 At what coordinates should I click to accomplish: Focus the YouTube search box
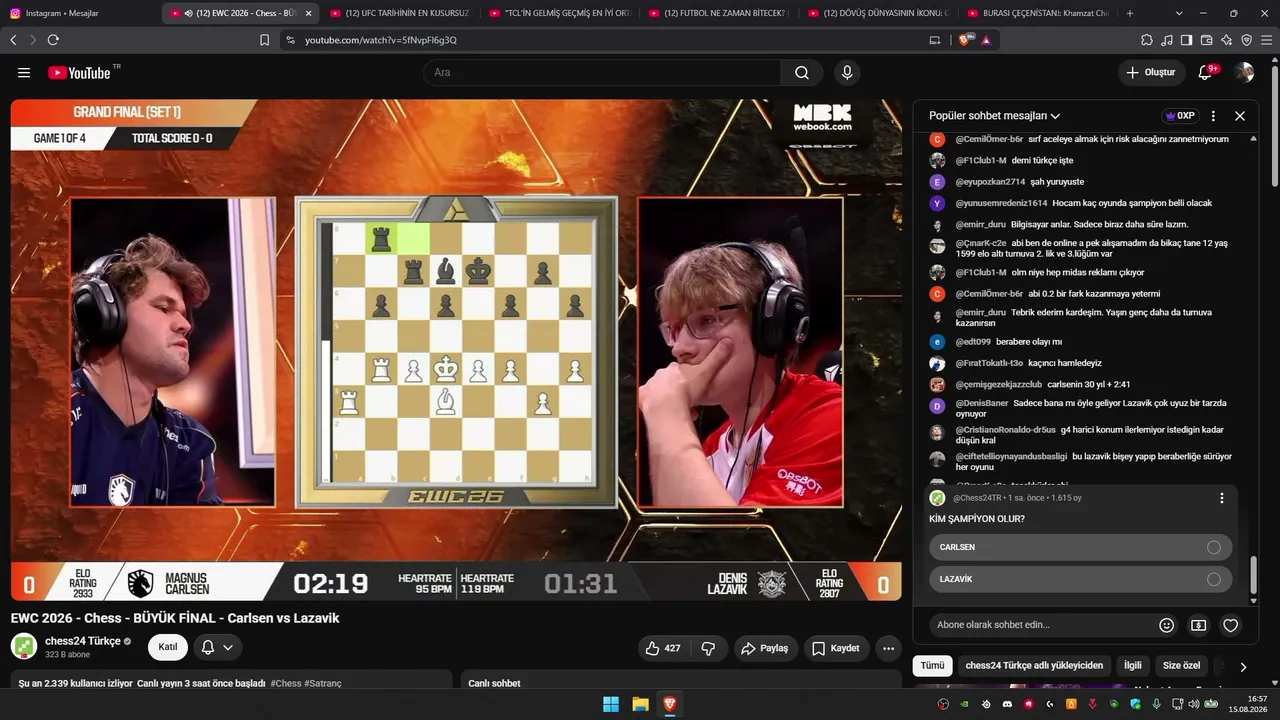click(602, 72)
